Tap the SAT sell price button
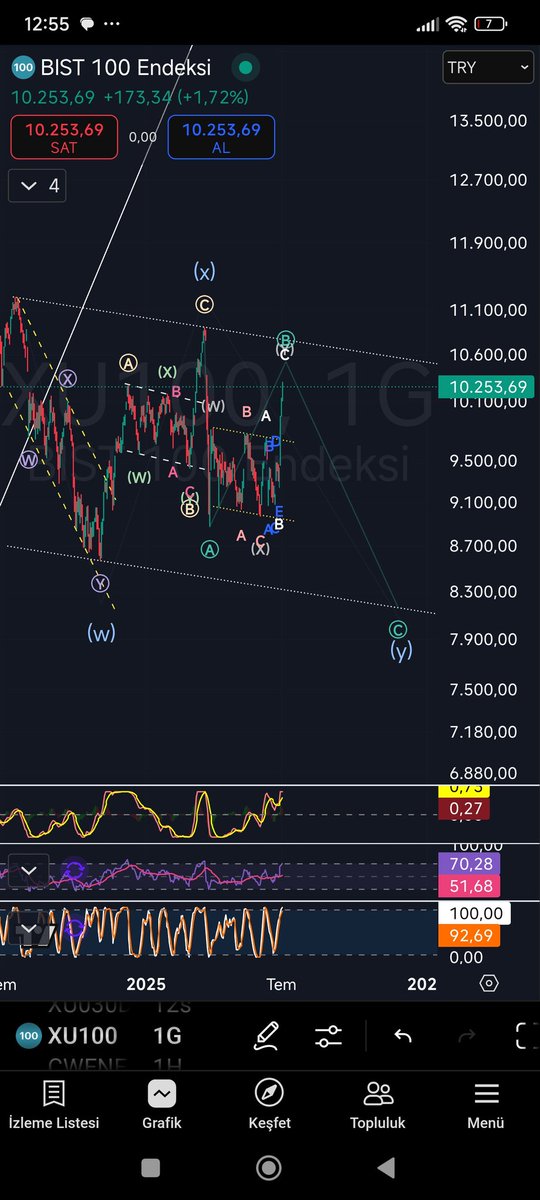Viewport: 540px width, 1200px height. point(64,137)
